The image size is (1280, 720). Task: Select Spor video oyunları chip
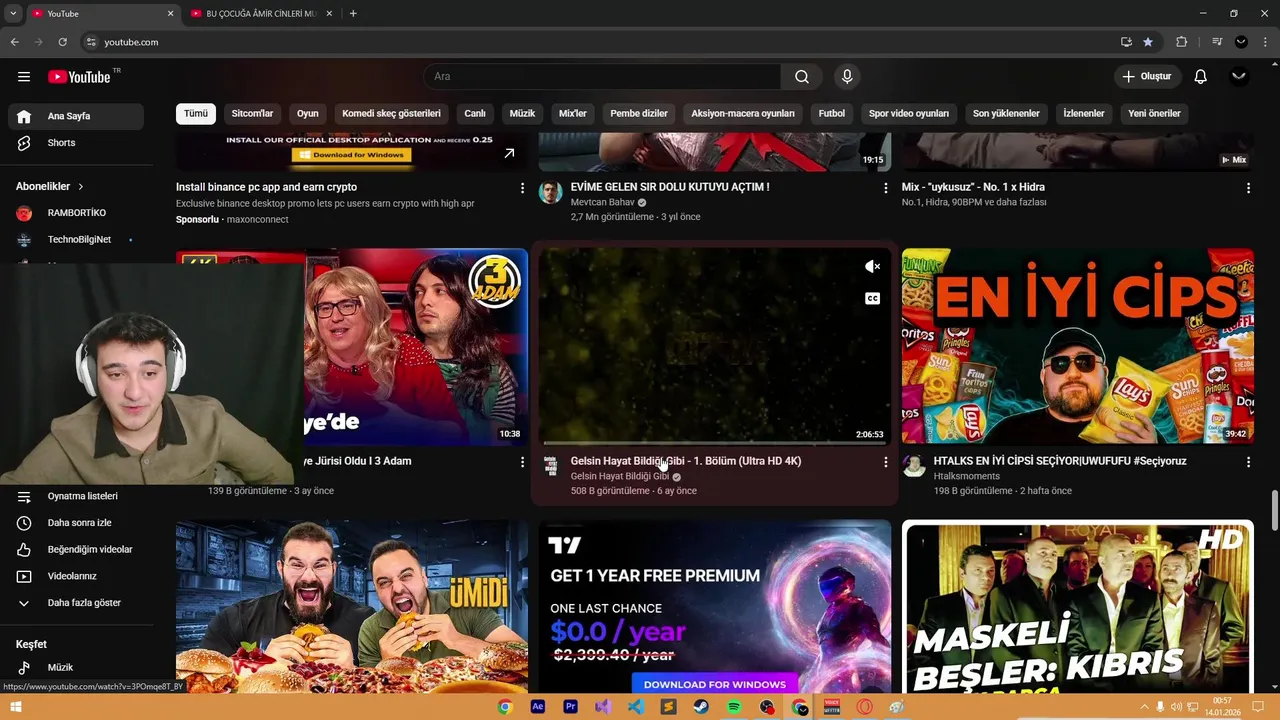(909, 114)
